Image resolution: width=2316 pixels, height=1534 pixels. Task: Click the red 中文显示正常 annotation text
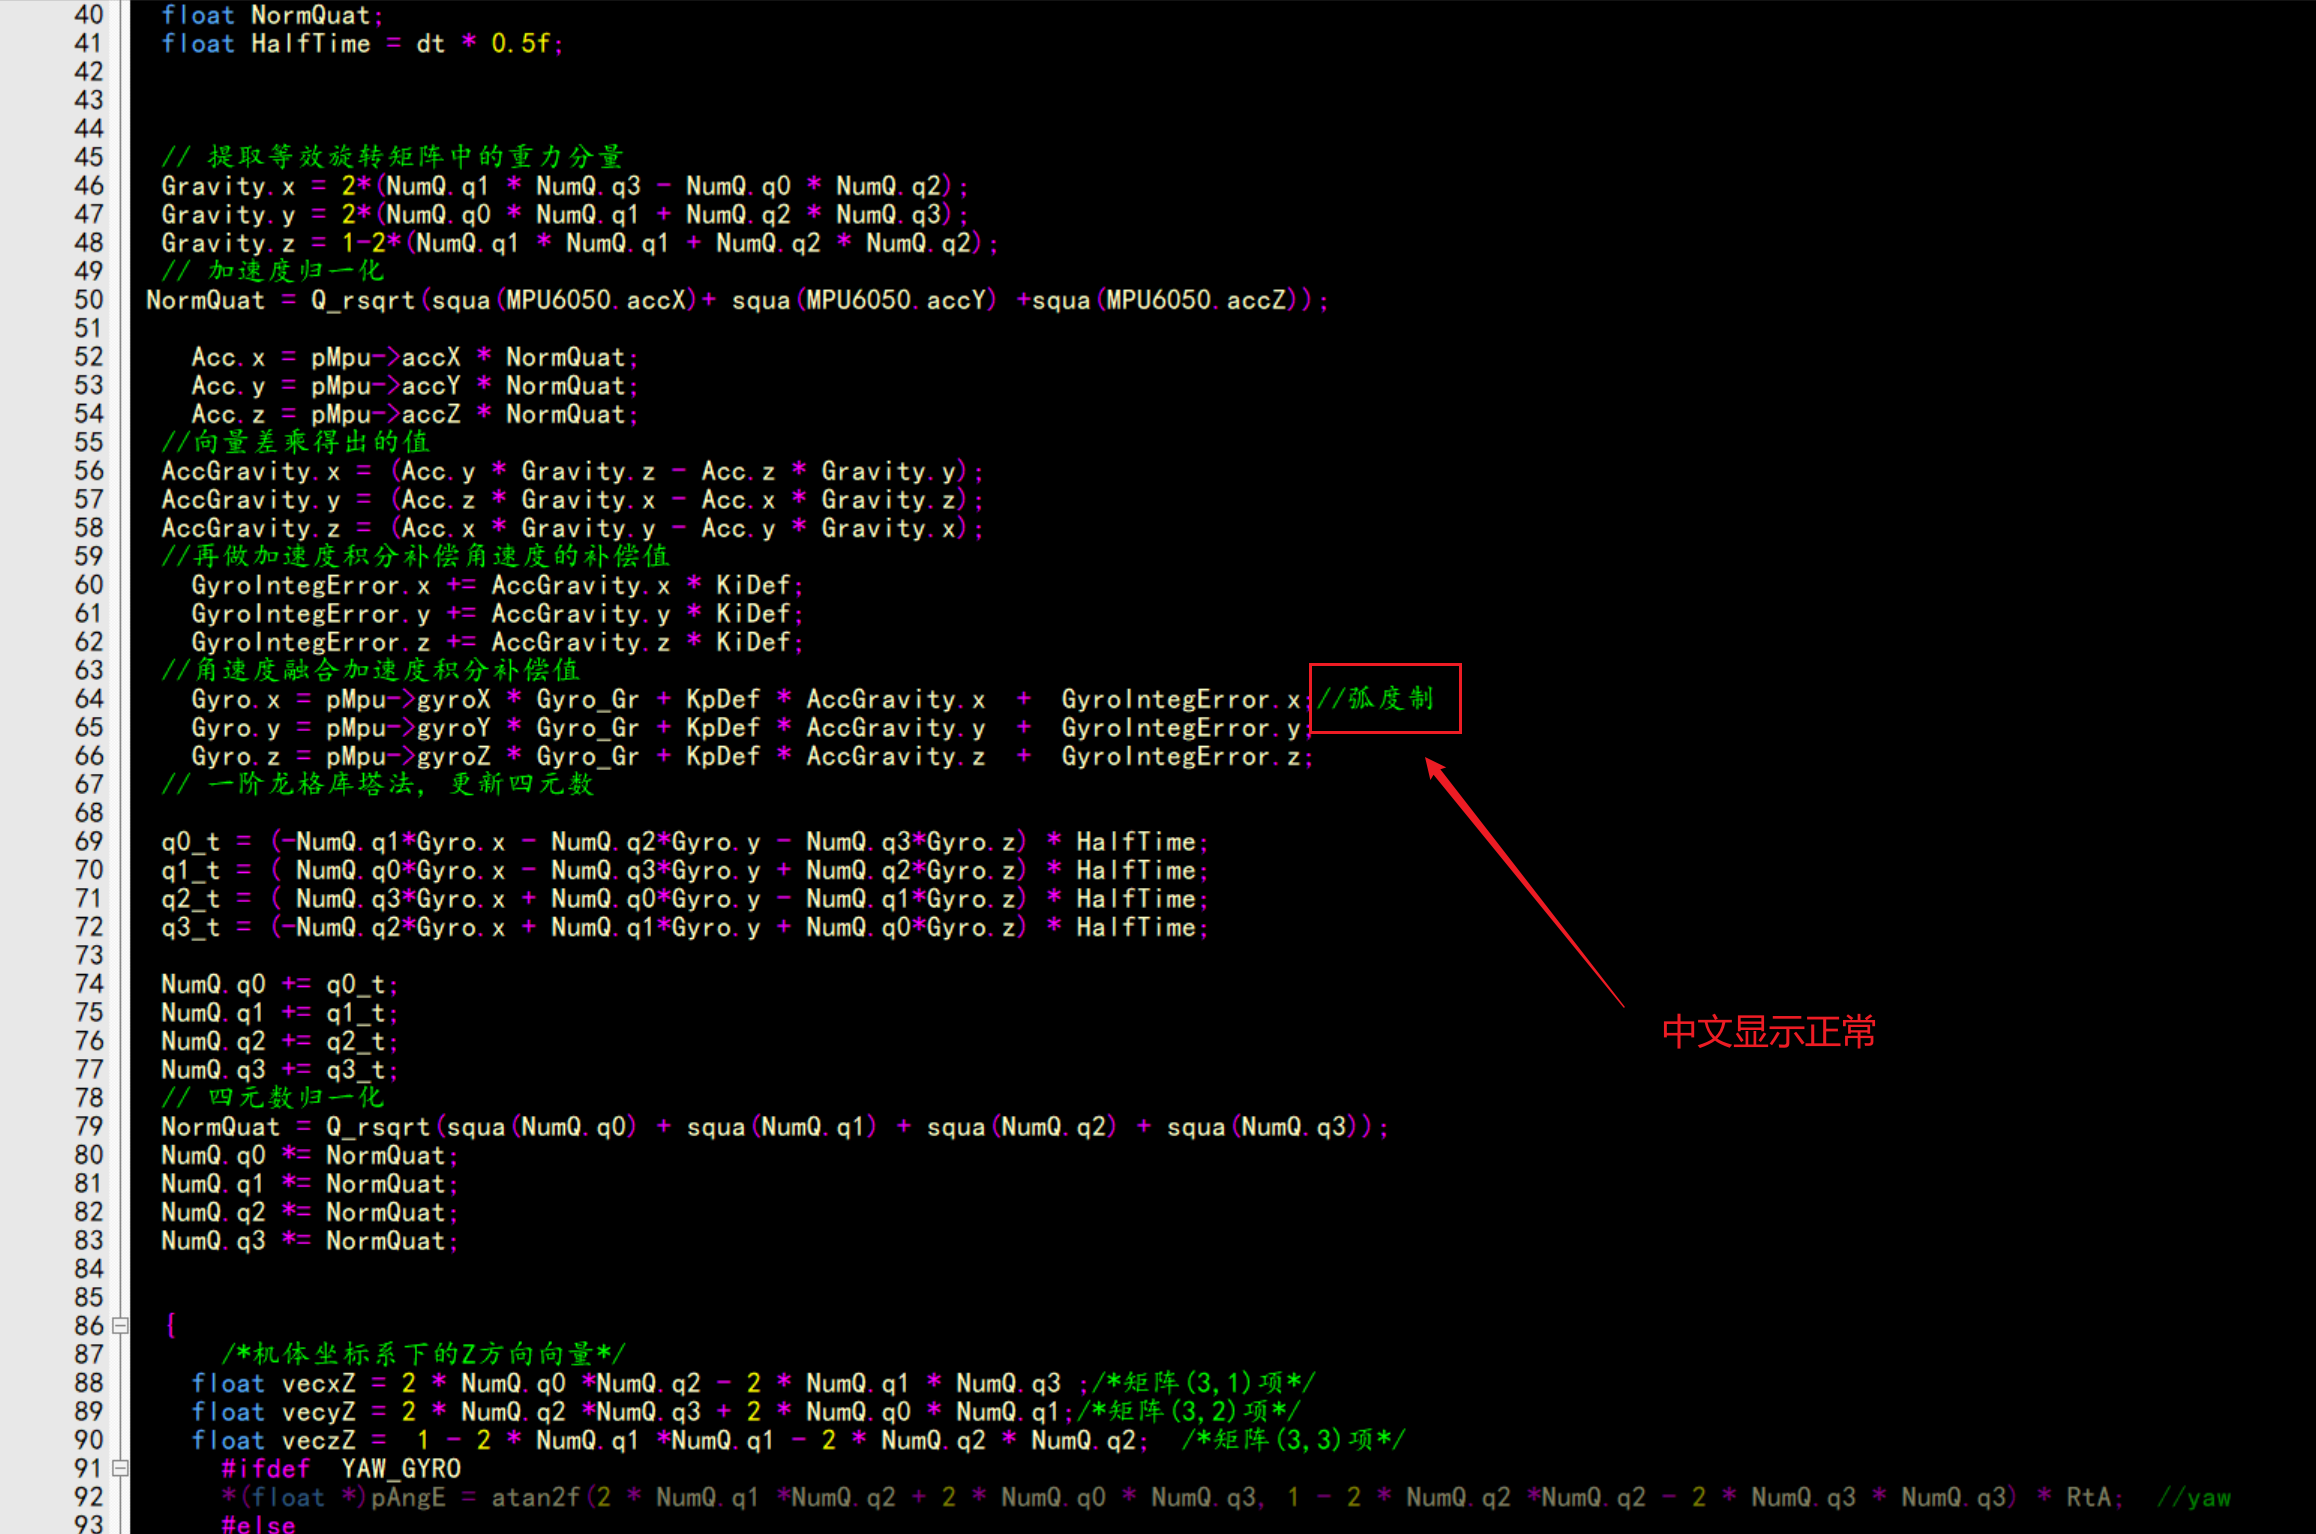coord(1768,1032)
